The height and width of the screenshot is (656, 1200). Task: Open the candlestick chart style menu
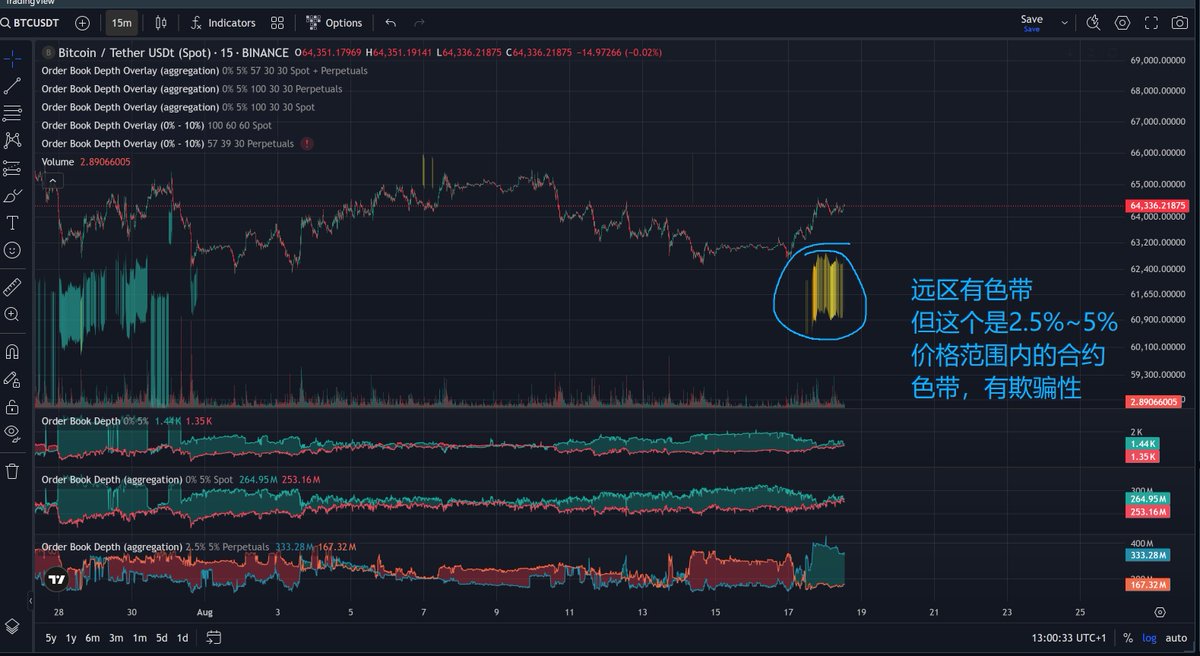tap(162, 22)
